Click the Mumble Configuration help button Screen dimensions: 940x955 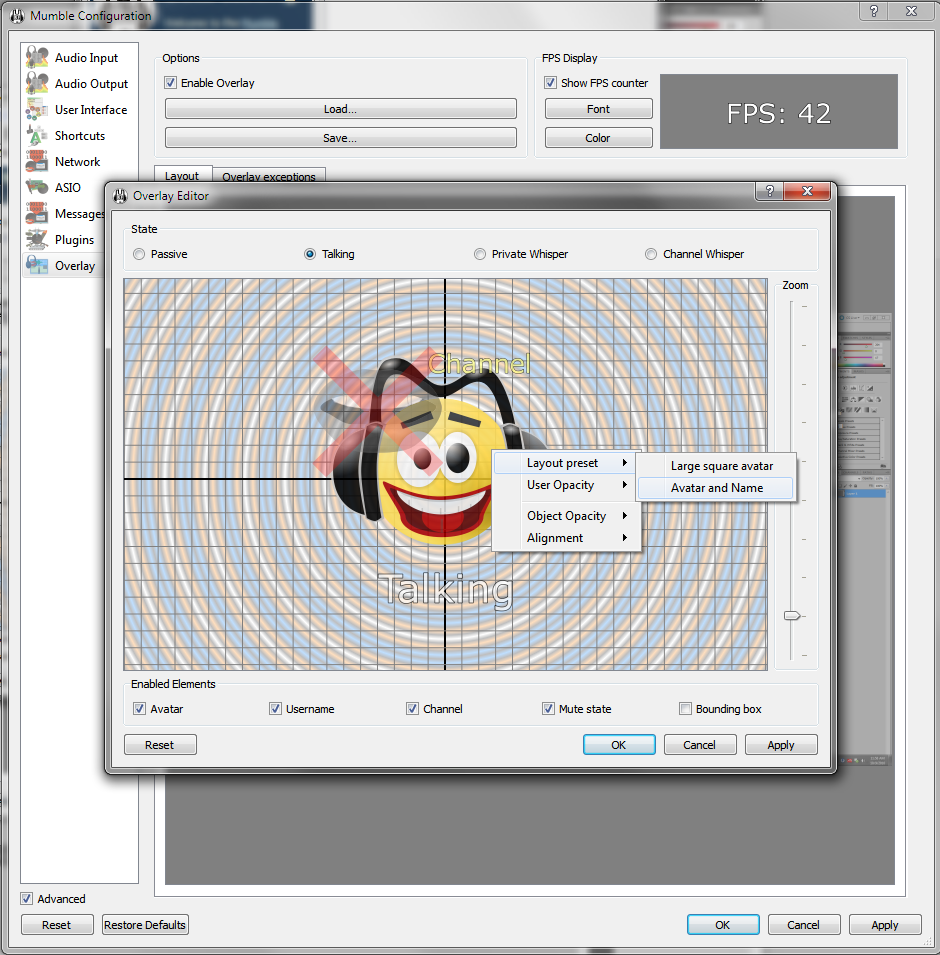pyautogui.click(x=874, y=11)
